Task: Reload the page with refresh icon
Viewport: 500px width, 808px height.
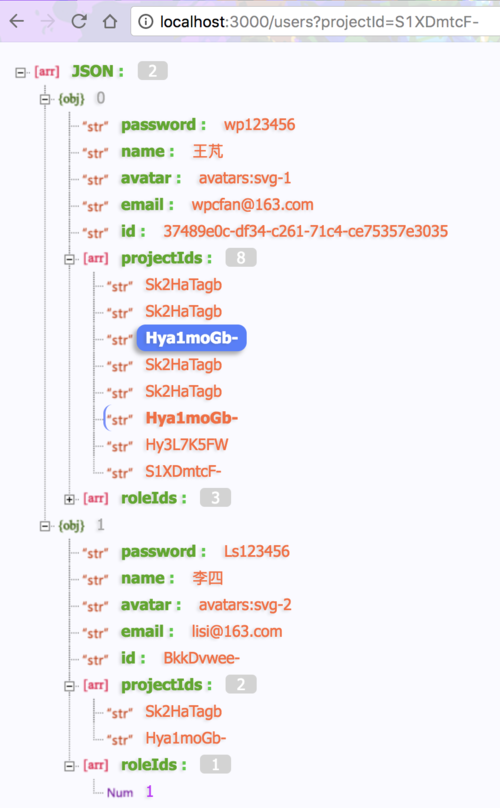Action: pyautogui.click(x=79, y=21)
